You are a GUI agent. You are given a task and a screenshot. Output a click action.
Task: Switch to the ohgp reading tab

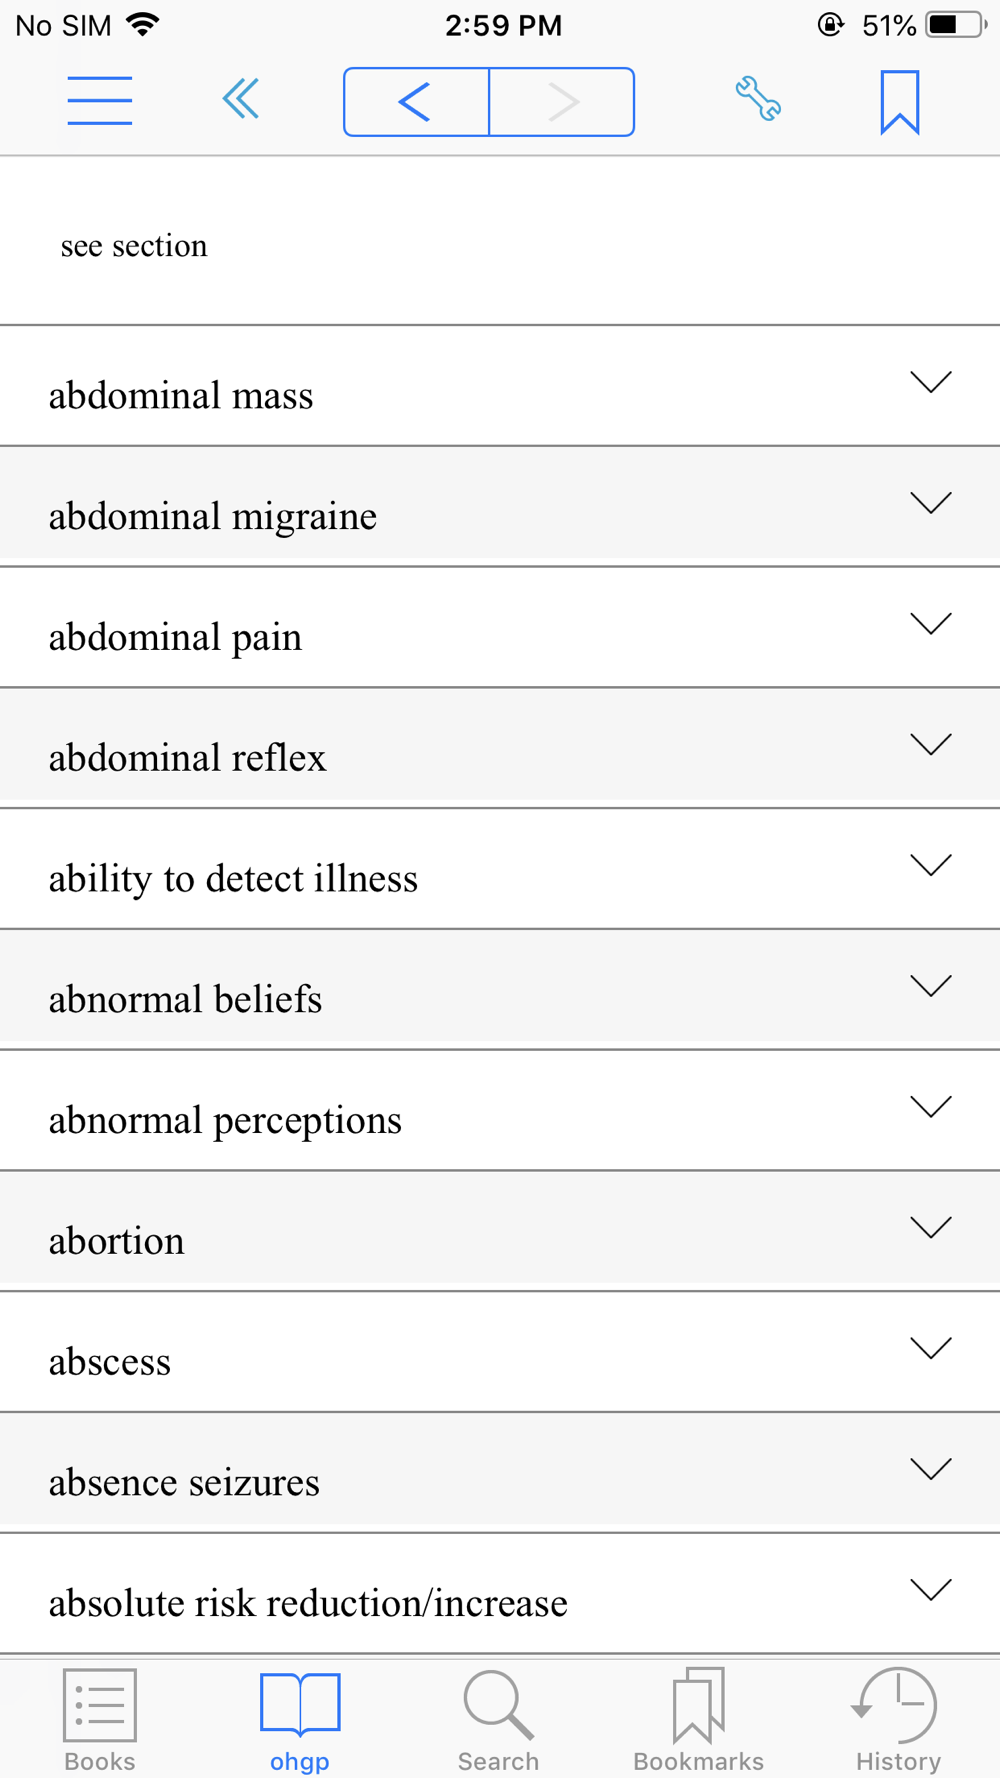click(x=300, y=1720)
